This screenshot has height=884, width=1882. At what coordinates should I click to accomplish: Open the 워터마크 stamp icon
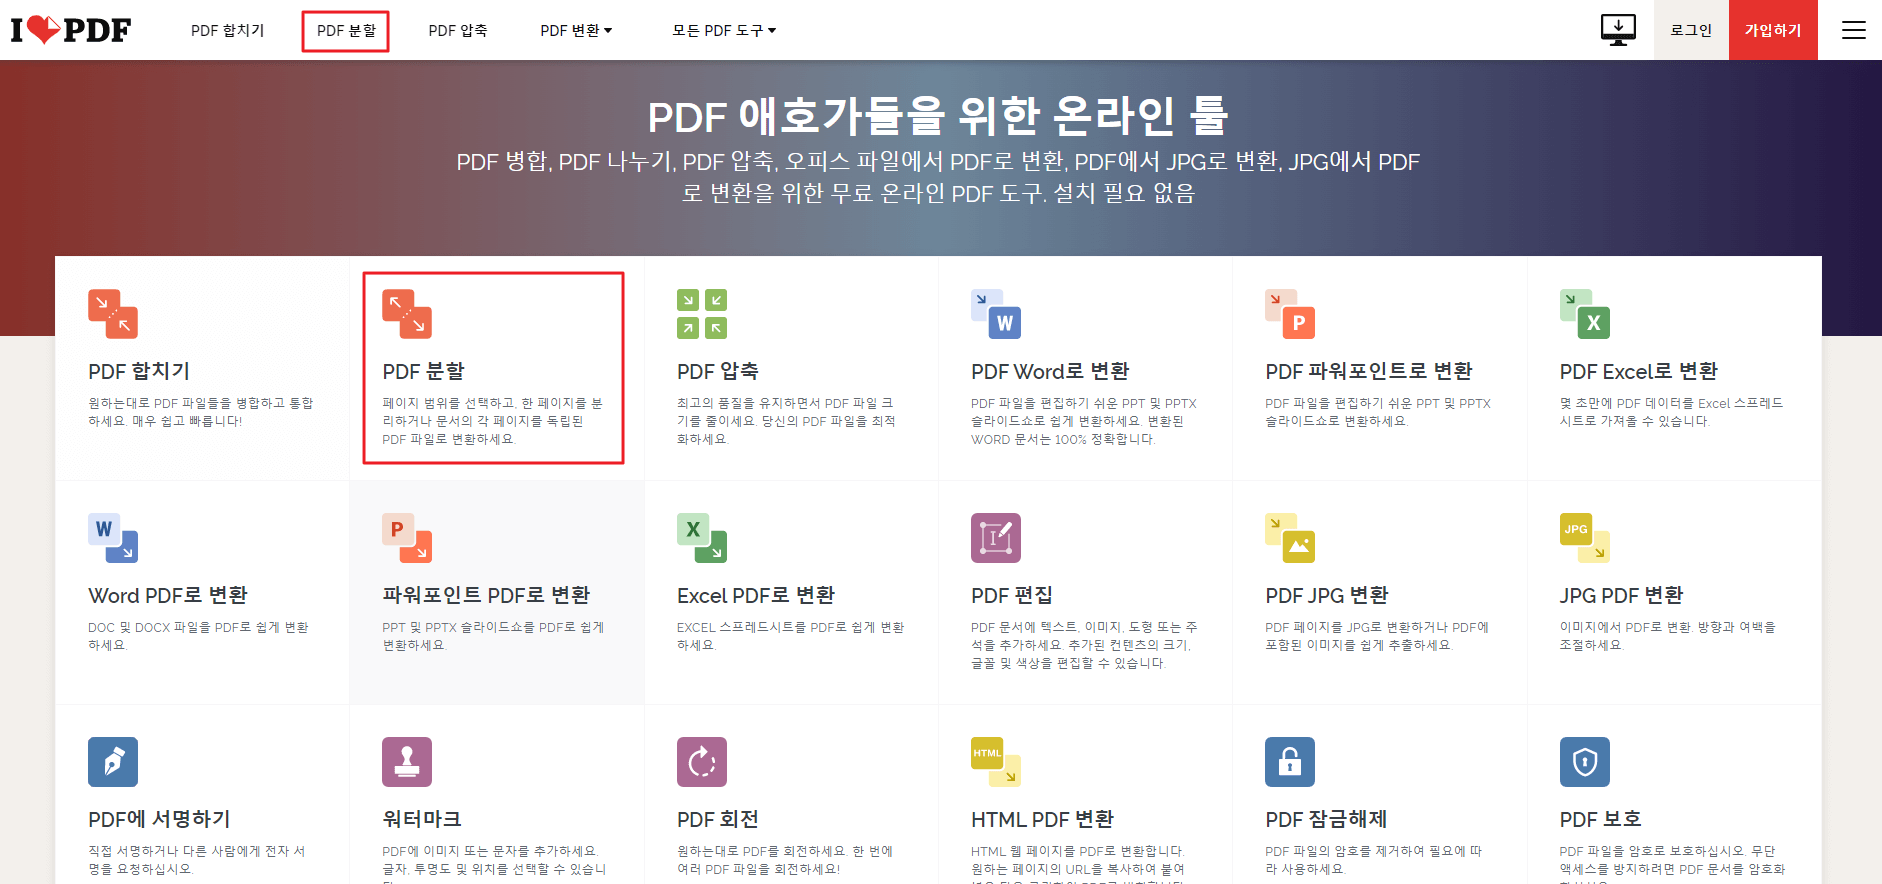pyautogui.click(x=407, y=762)
